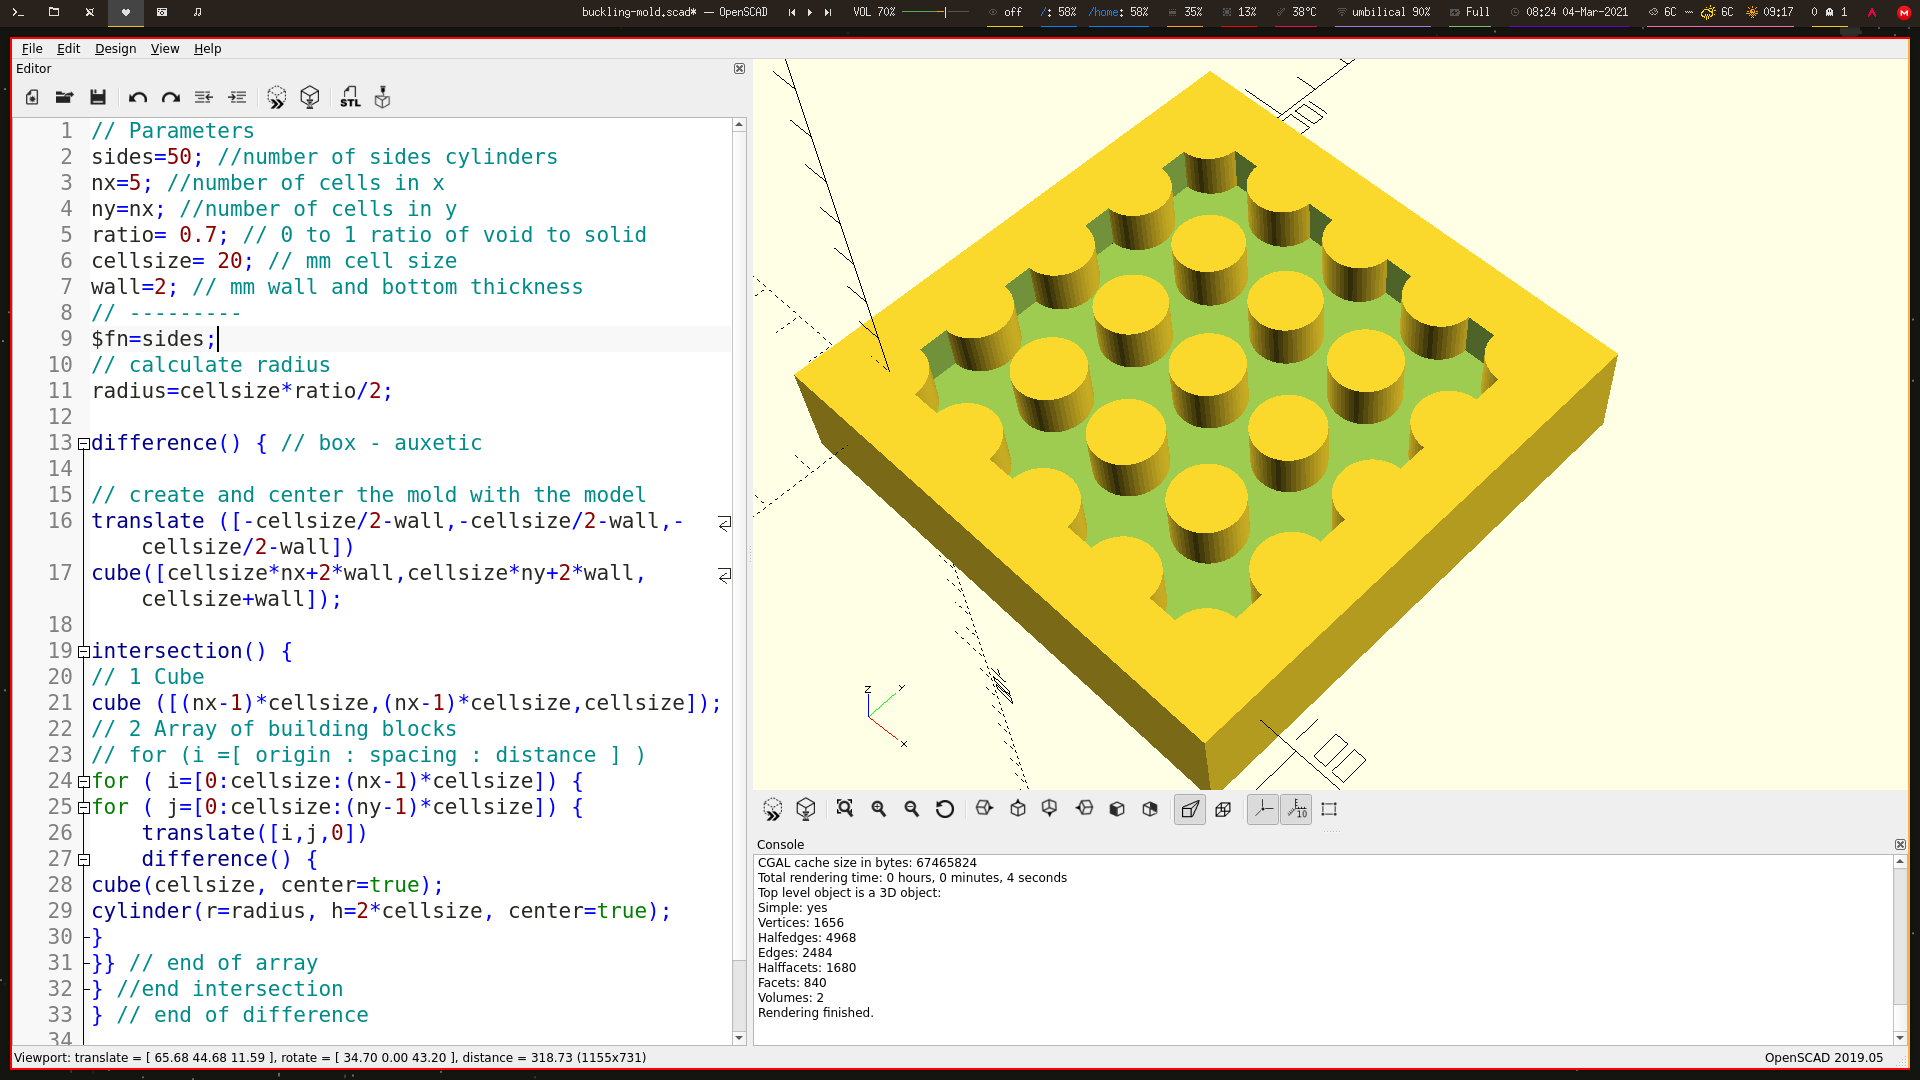Click the Render icon in editor toolbar
This screenshot has width=1920, height=1080.
coord(310,97)
